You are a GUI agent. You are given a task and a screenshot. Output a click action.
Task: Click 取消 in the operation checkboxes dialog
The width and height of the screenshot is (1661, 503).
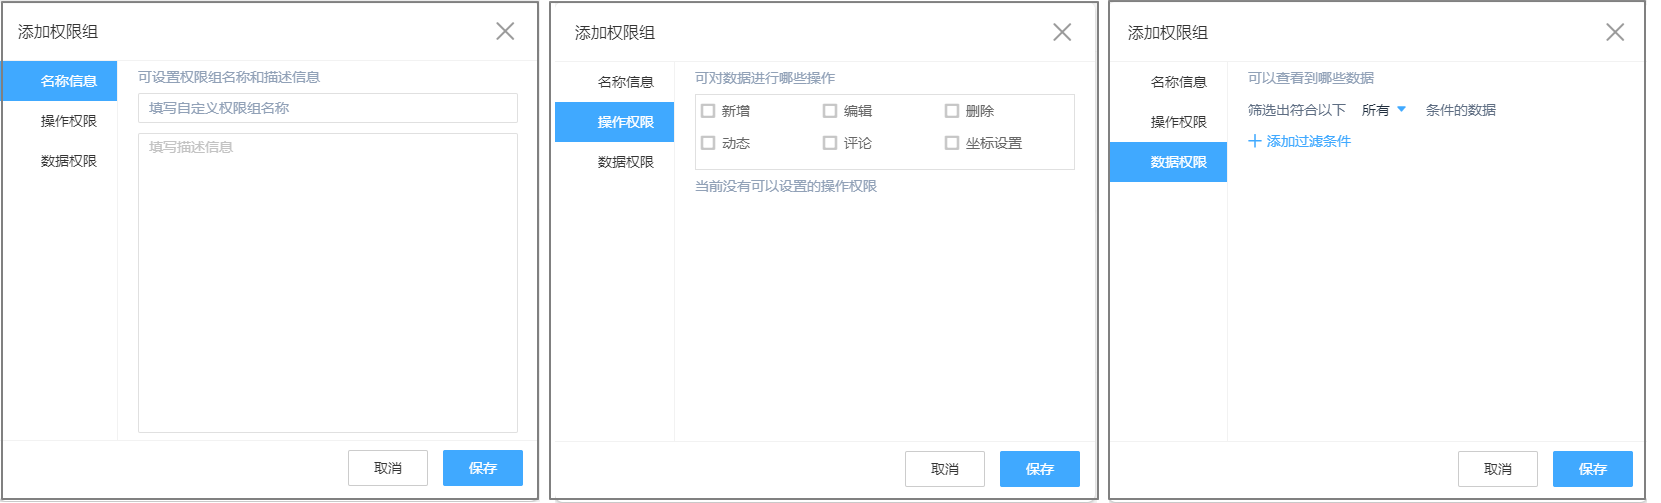coord(944,469)
